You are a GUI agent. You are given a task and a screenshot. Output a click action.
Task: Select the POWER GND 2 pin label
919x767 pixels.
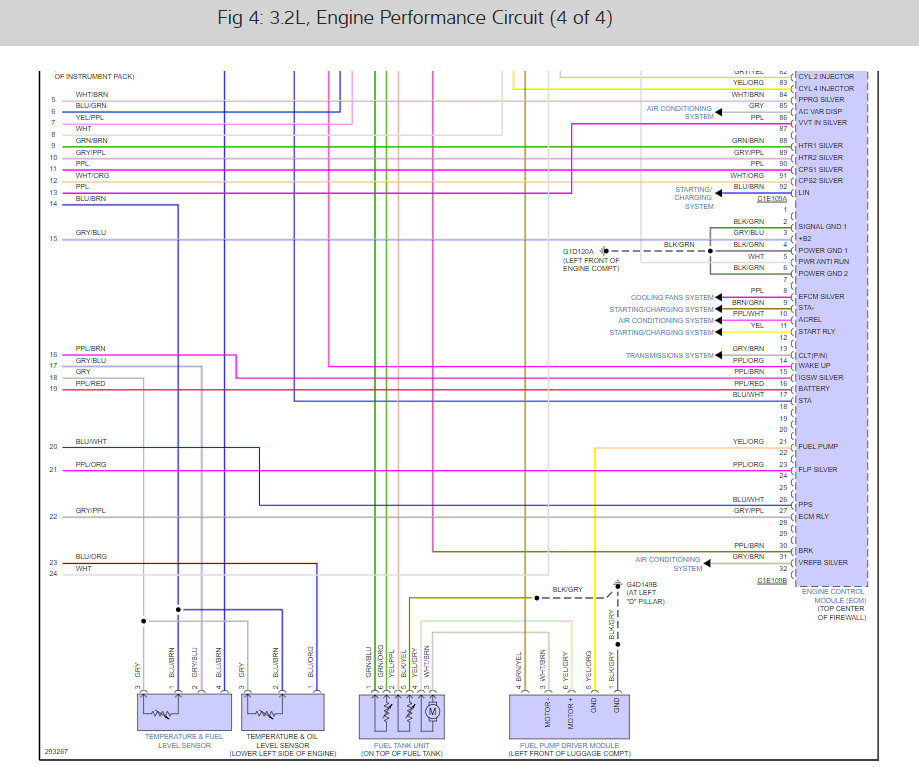click(823, 274)
